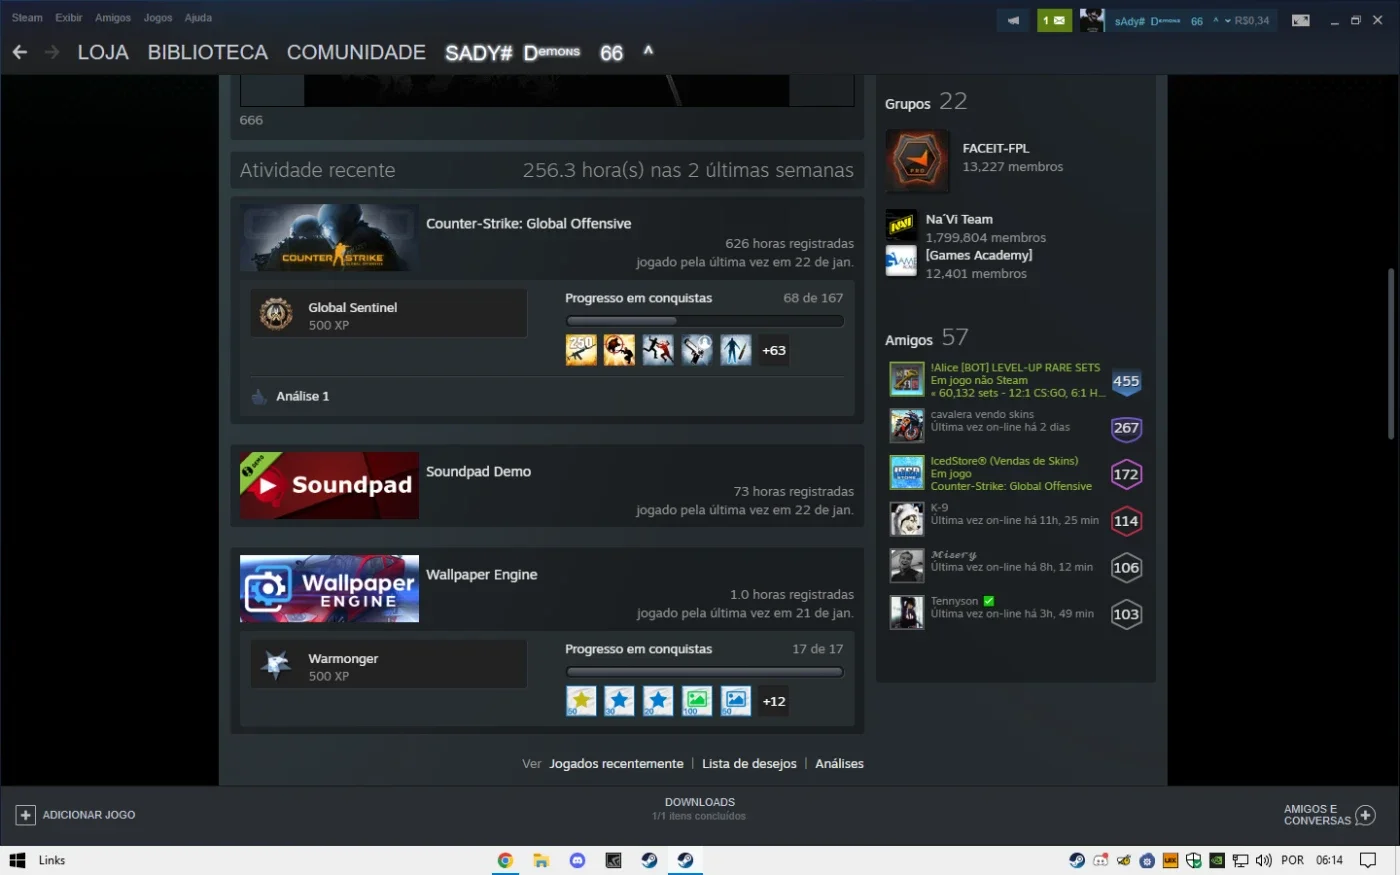Screen dimensions: 1400x875
Task: Show the +12 more Wallpaper Engine achievements
Action: coord(774,701)
